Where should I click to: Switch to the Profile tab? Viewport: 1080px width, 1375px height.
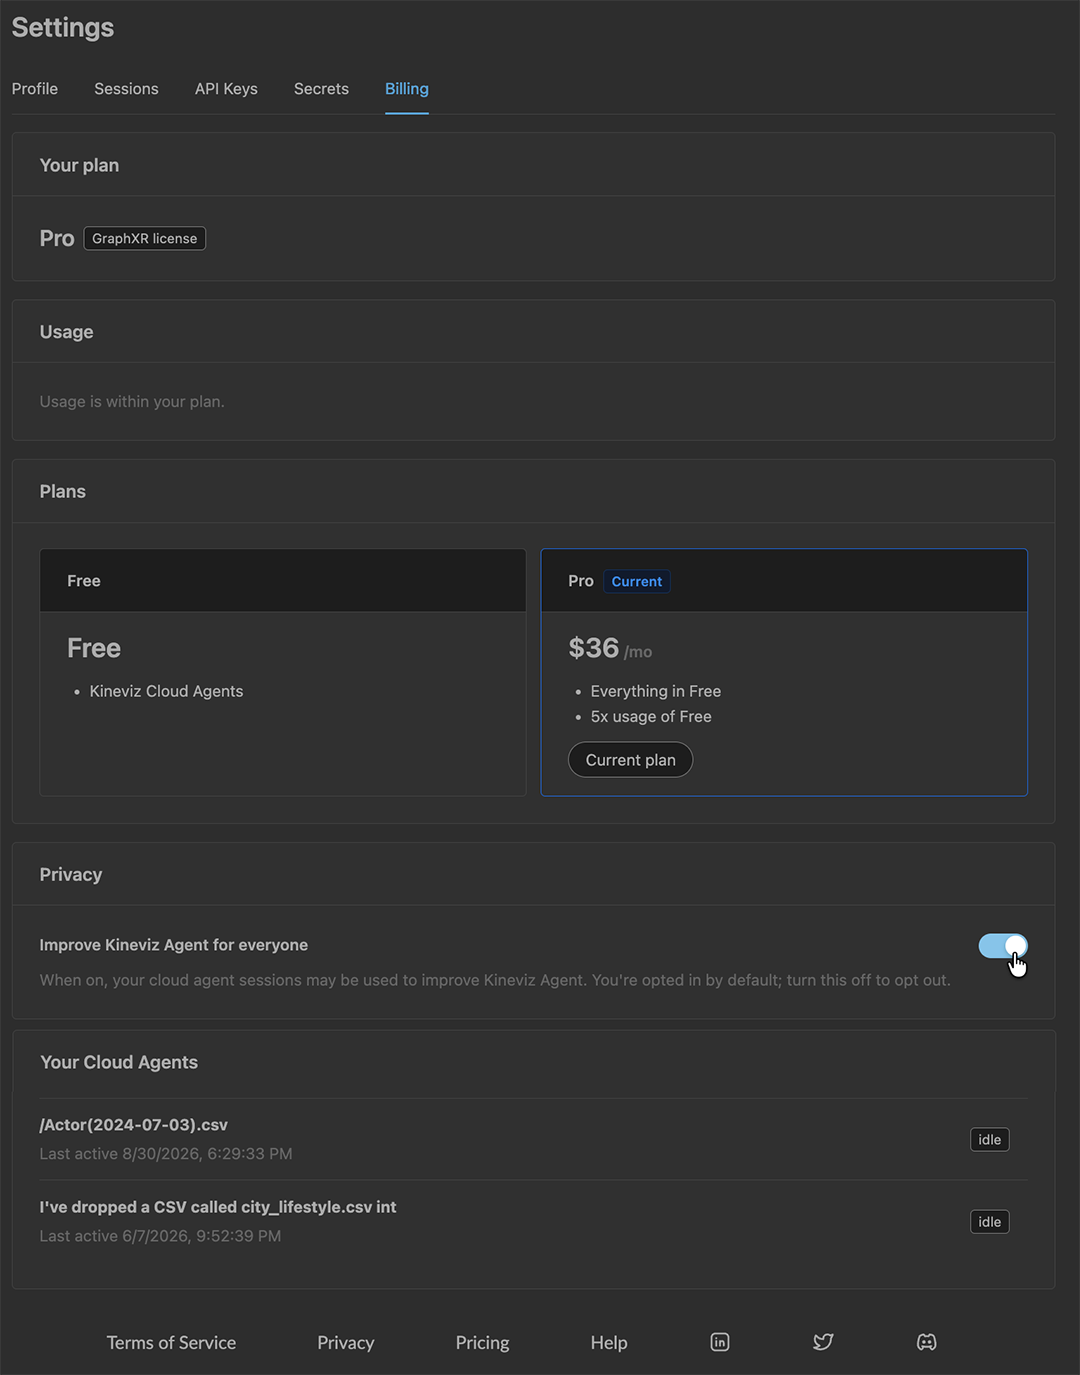tap(35, 89)
